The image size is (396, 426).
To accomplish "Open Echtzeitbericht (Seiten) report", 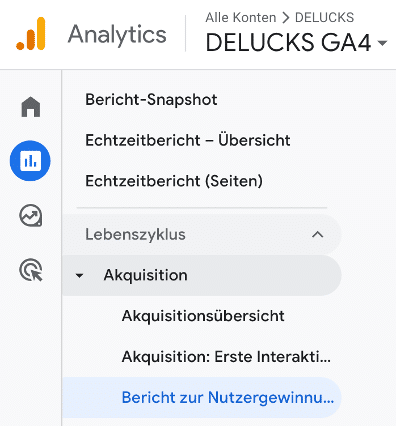I will (174, 181).
